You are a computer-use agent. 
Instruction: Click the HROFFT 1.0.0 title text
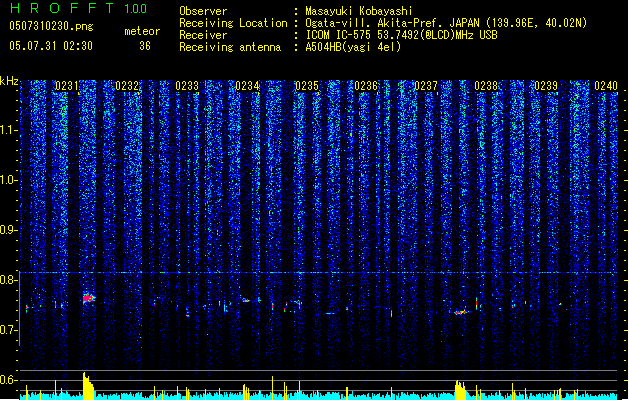click(x=79, y=8)
